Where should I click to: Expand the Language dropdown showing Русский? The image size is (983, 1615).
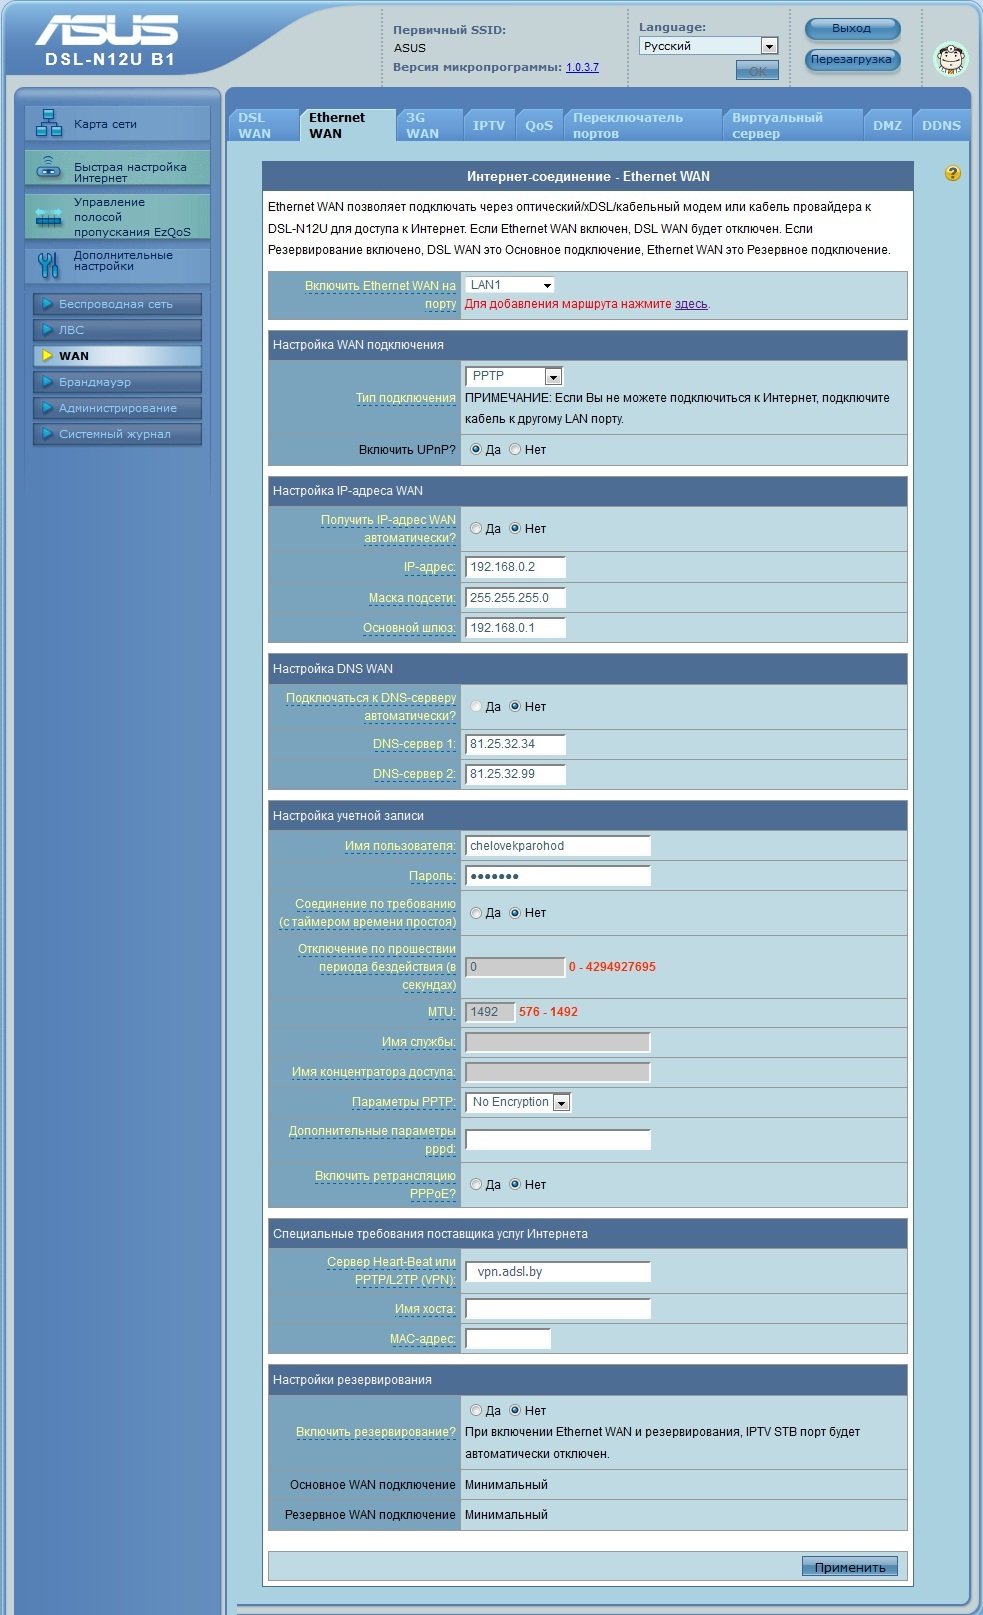click(768, 46)
